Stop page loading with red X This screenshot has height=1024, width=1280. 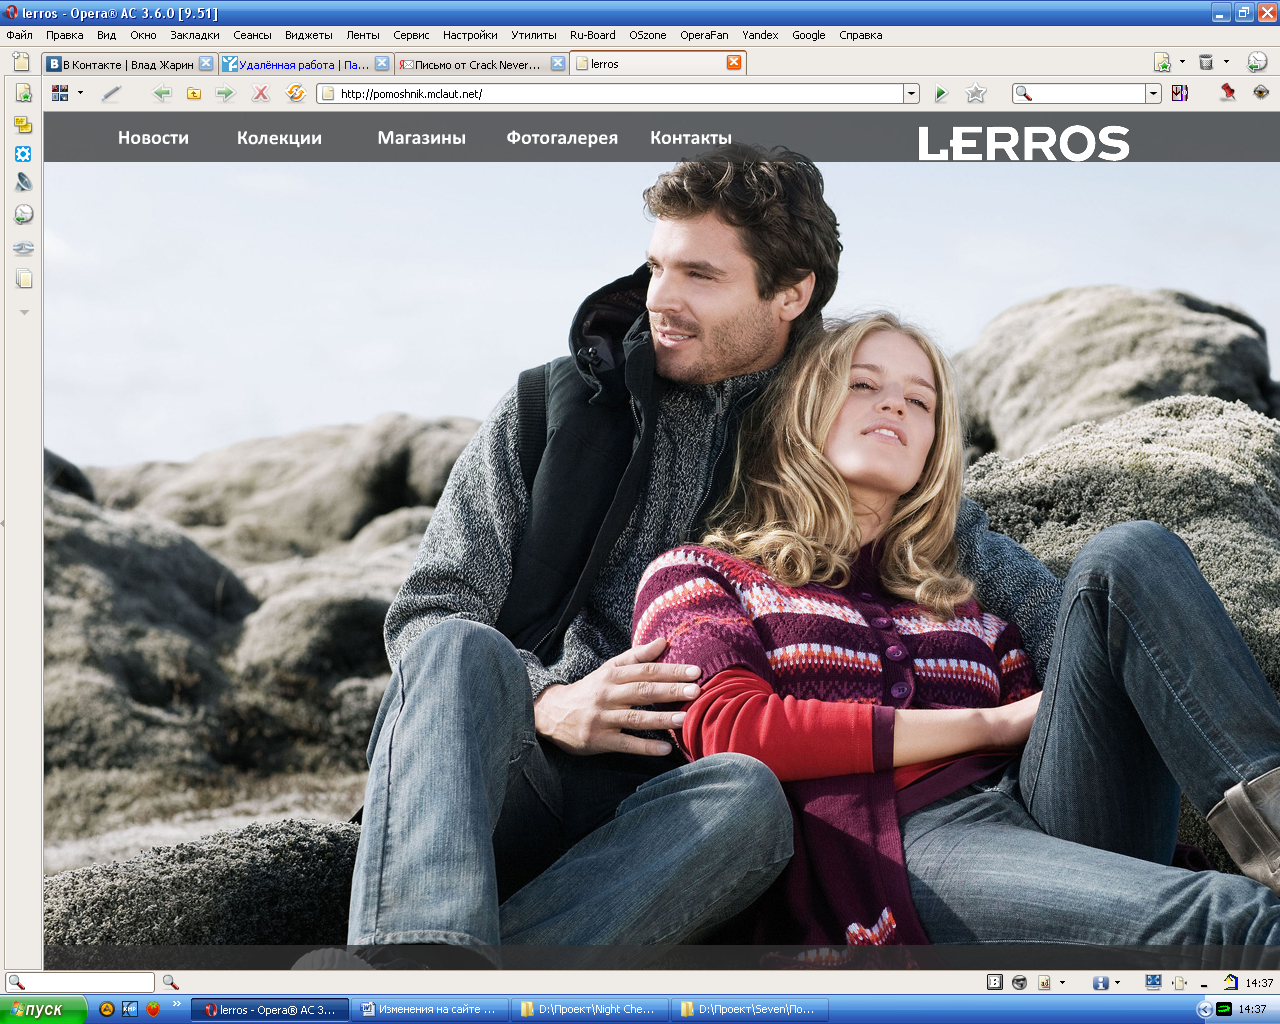tap(260, 93)
